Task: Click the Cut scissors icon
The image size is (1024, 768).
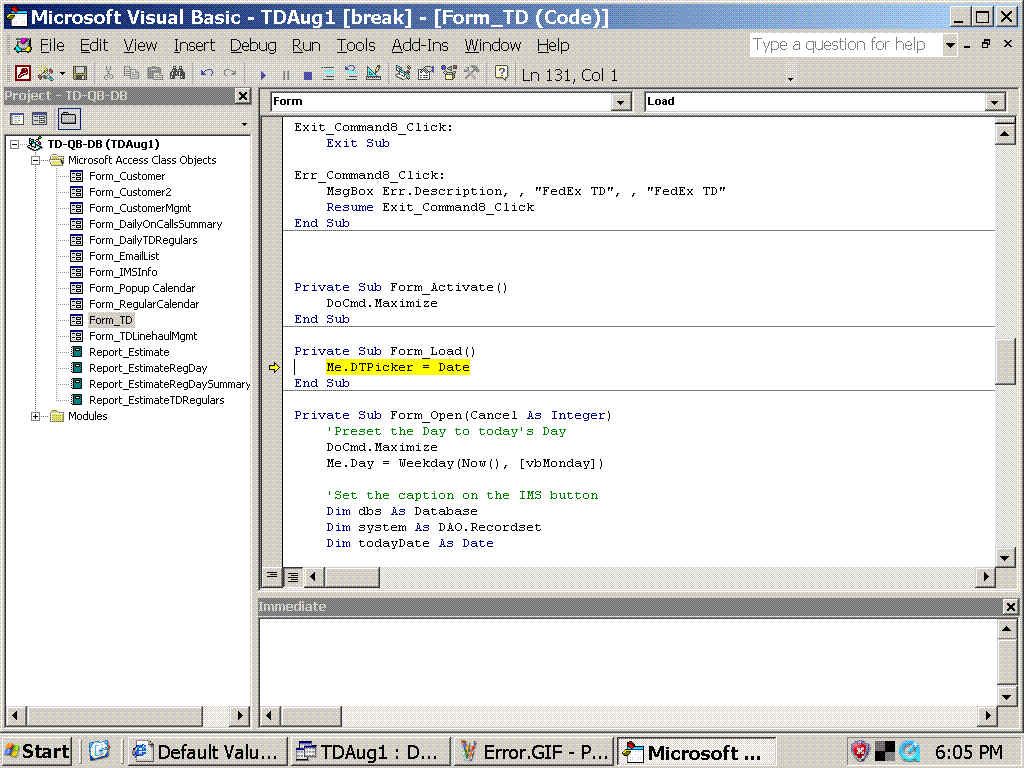Action: tap(108, 73)
